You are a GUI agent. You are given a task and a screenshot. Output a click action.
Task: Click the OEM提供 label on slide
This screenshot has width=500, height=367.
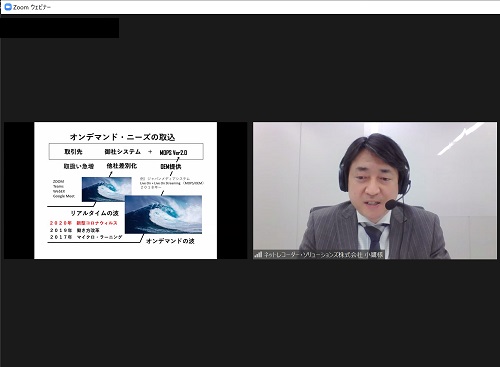point(171,166)
